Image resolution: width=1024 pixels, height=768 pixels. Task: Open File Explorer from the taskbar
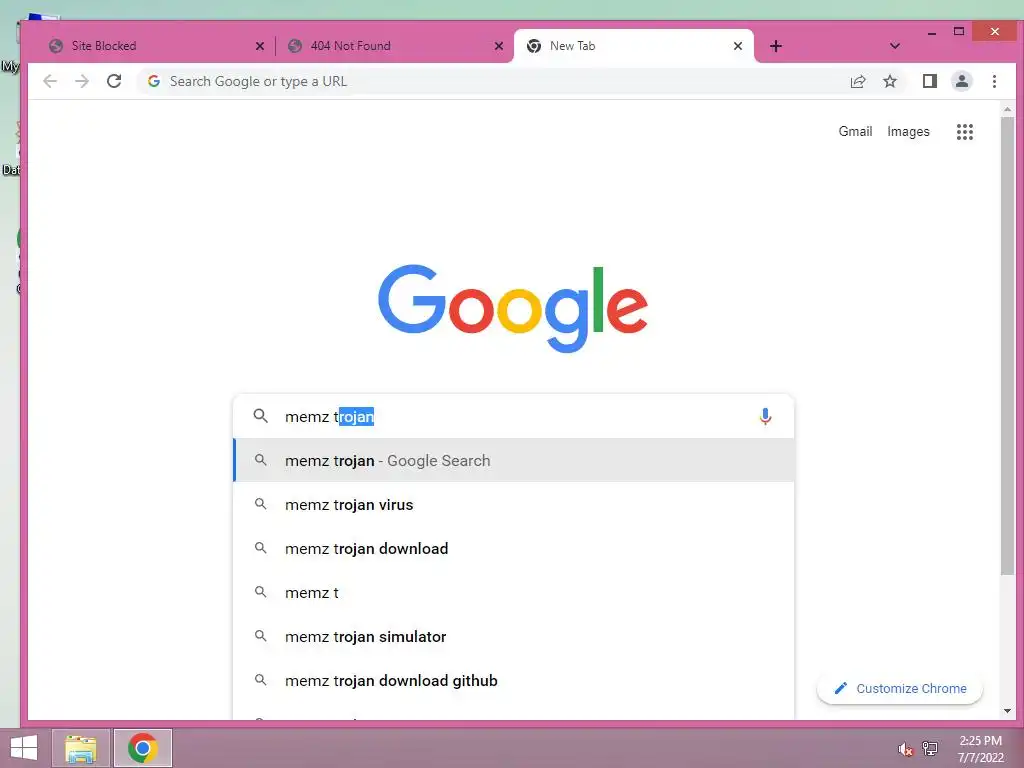(81, 748)
